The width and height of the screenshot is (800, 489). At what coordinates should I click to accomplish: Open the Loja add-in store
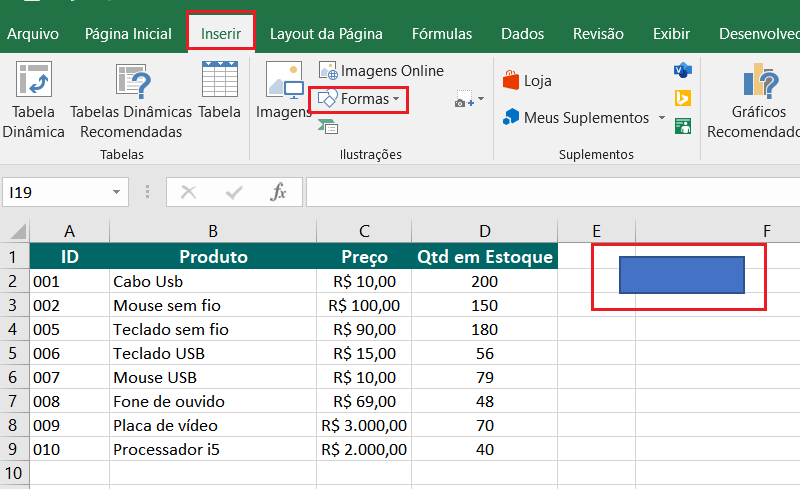[x=528, y=81]
